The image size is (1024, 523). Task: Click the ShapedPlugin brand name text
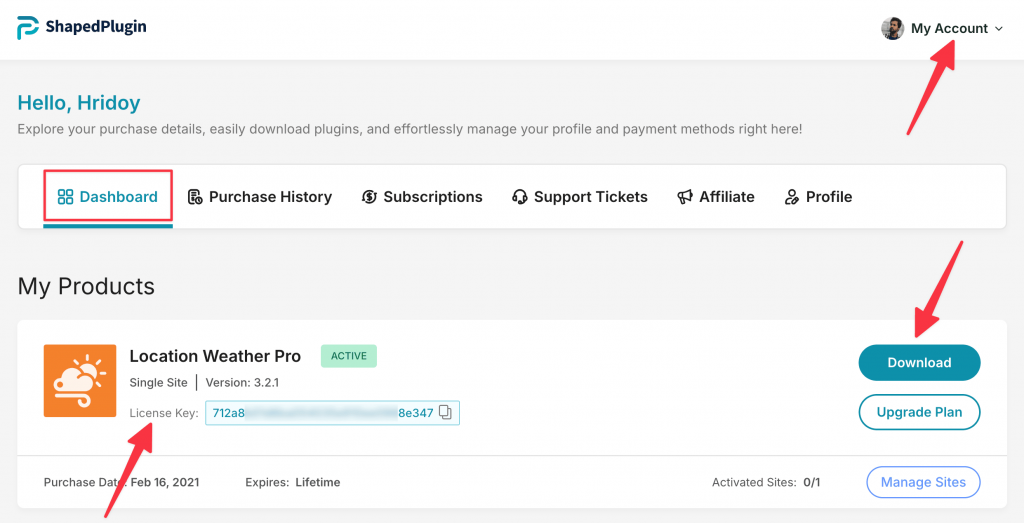coord(96,27)
